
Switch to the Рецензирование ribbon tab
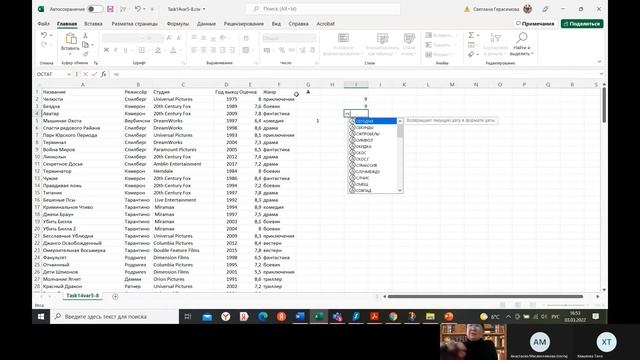pos(243,24)
